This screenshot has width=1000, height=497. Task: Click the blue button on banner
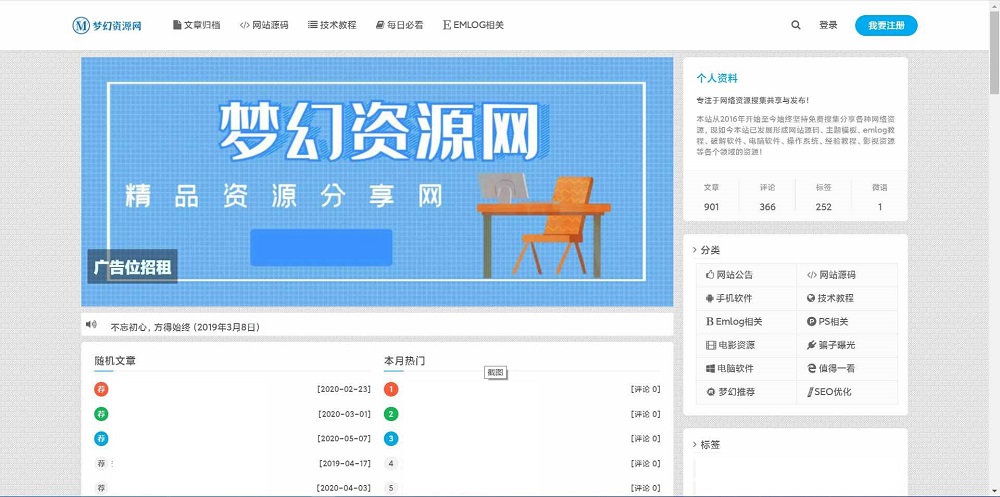(321, 248)
